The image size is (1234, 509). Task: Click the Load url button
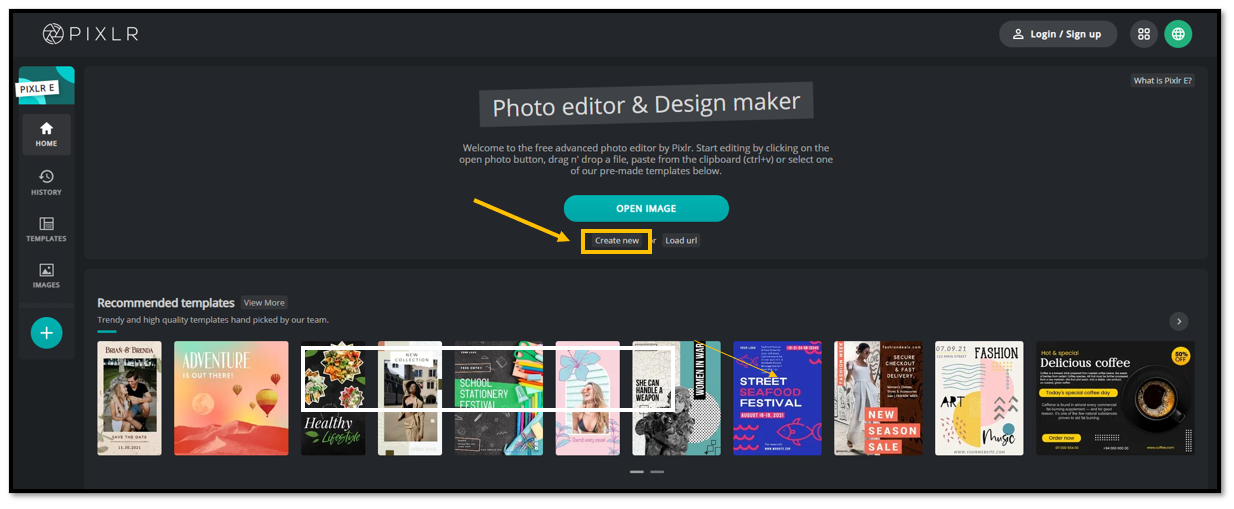(x=681, y=241)
